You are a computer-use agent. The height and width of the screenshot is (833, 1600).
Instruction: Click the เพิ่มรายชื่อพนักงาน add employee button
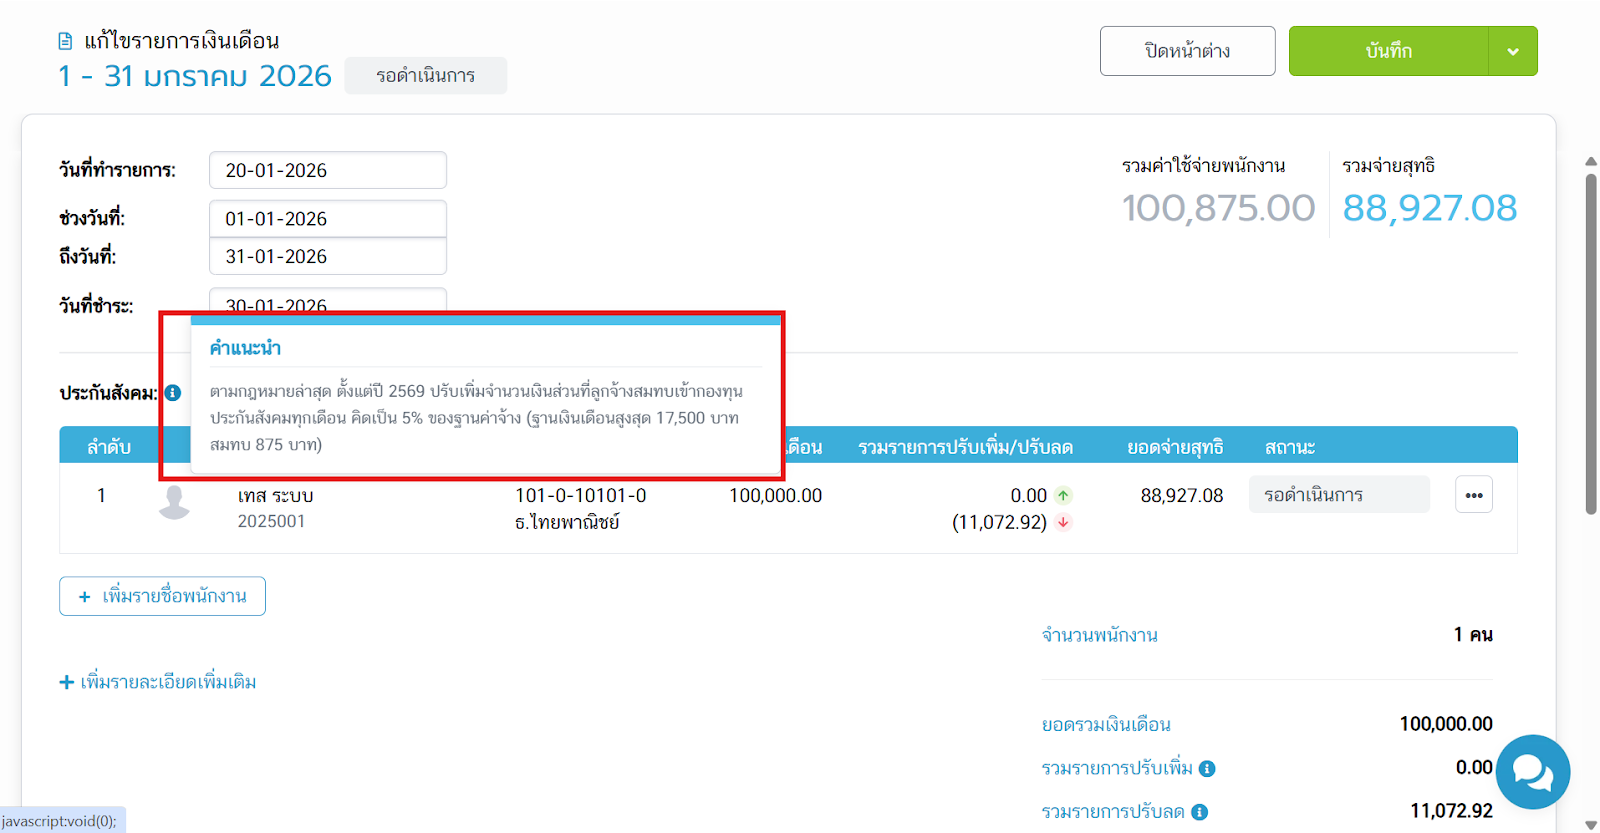click(x=162, y=596)
